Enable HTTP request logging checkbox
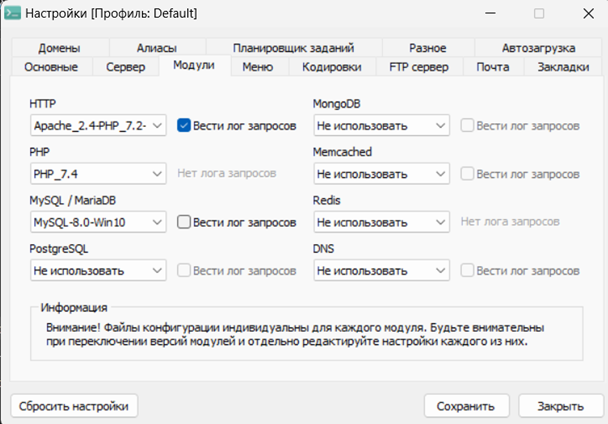The height and width of the screenshot is (424, 608). click(184, 125)
